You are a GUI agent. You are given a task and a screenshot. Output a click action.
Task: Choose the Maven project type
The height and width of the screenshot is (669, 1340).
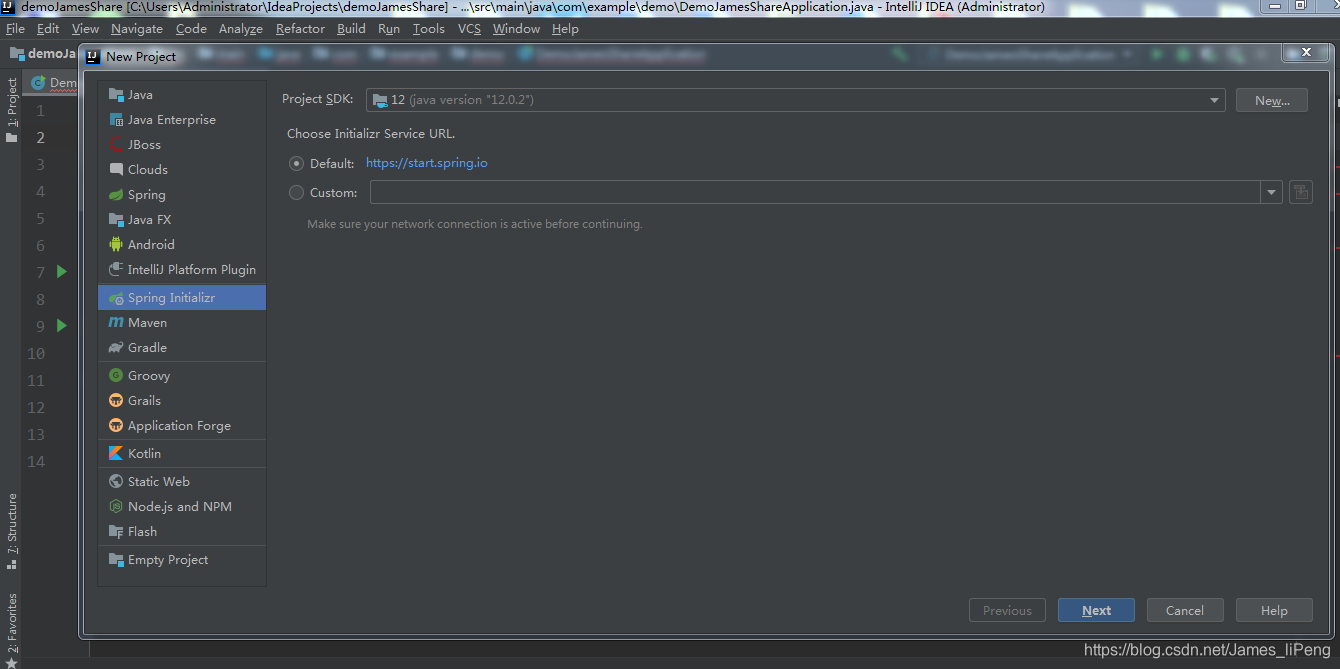pos(182,323)
